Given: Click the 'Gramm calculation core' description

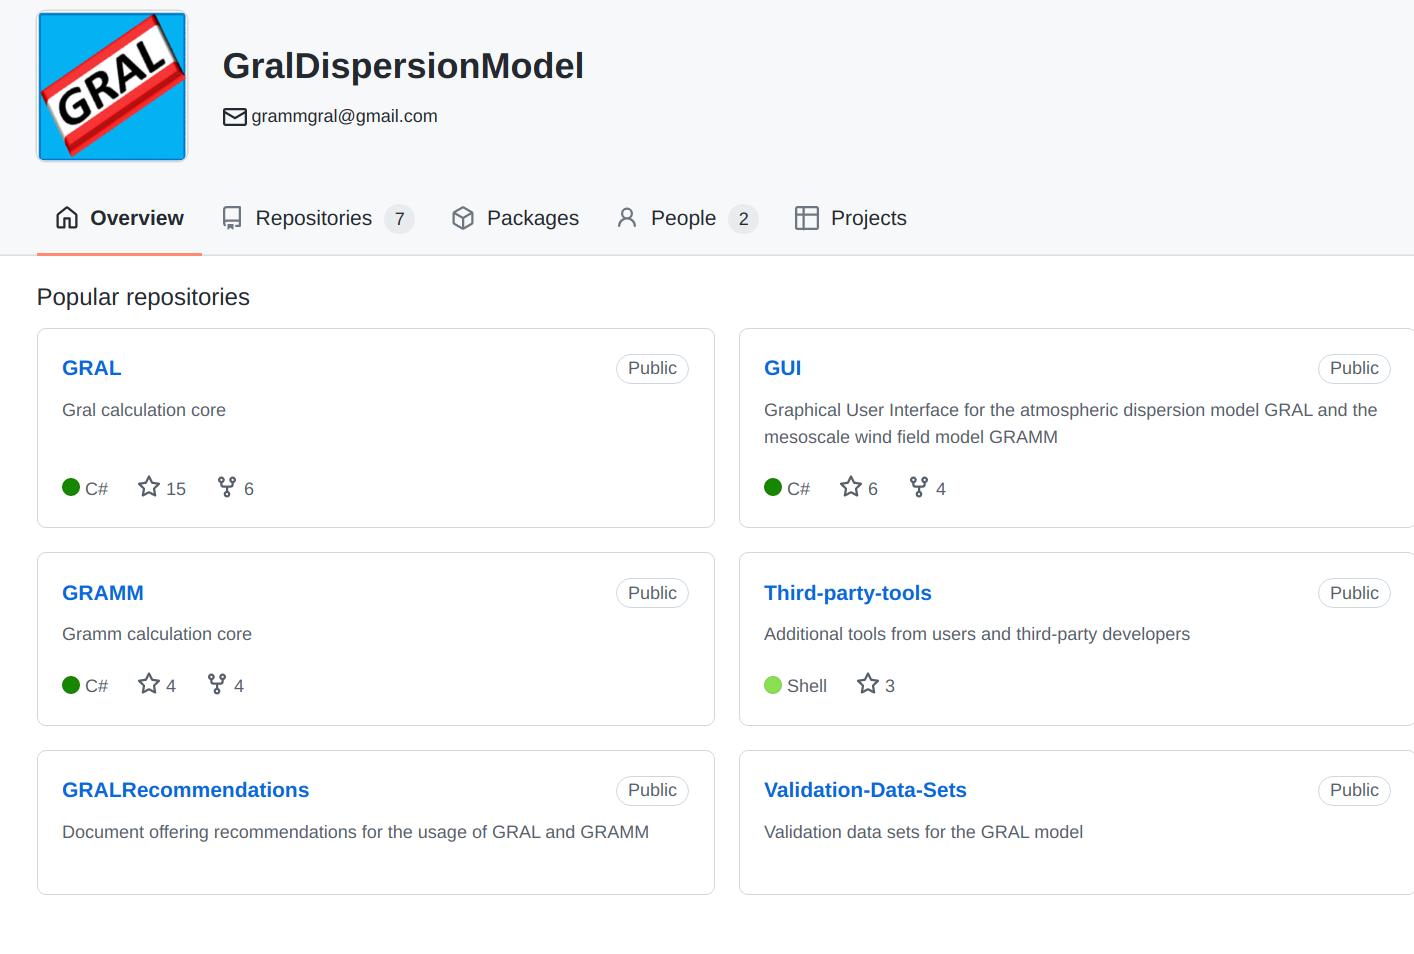Looking at the screenshot, I should (x=157, y=634).
